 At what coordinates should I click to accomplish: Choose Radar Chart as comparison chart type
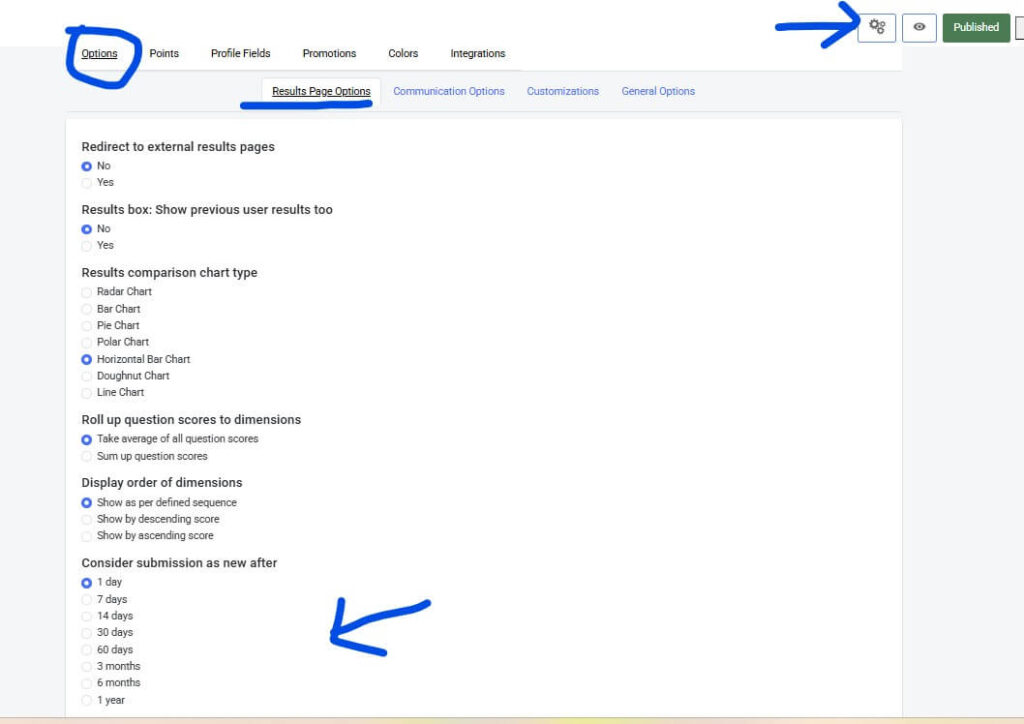87,292
